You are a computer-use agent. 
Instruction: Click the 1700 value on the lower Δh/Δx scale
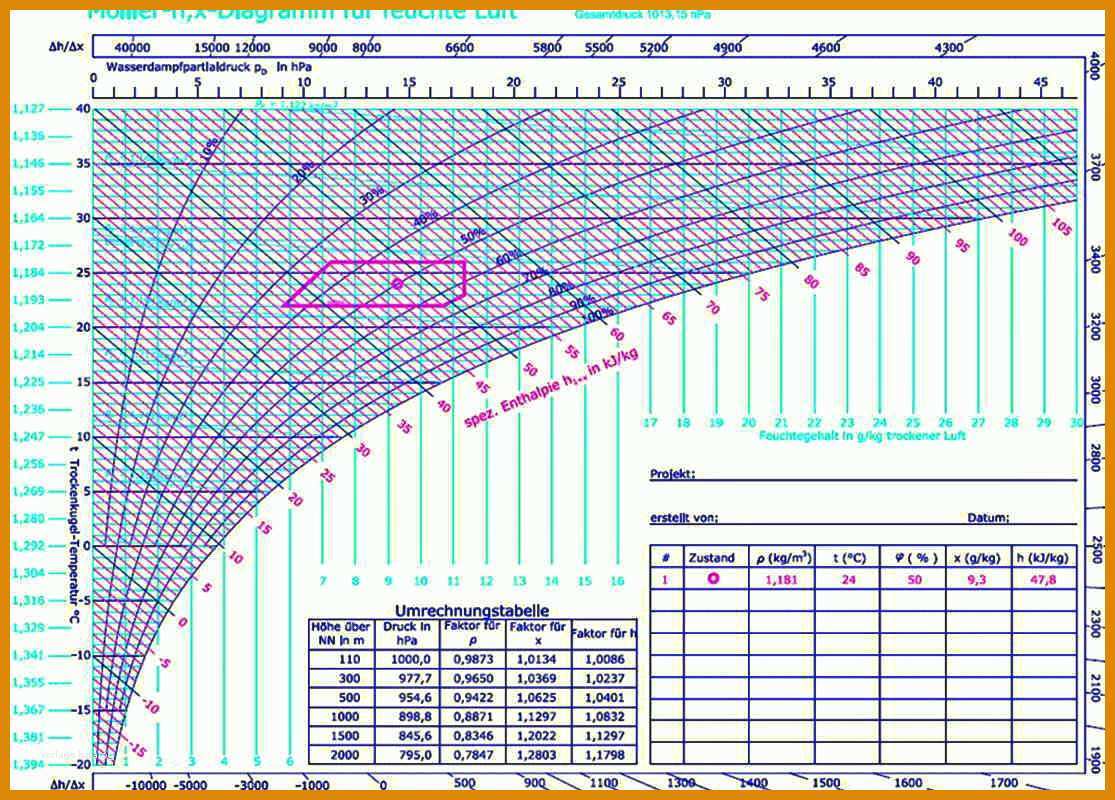pyautogui.click(x=1004, y=783)
